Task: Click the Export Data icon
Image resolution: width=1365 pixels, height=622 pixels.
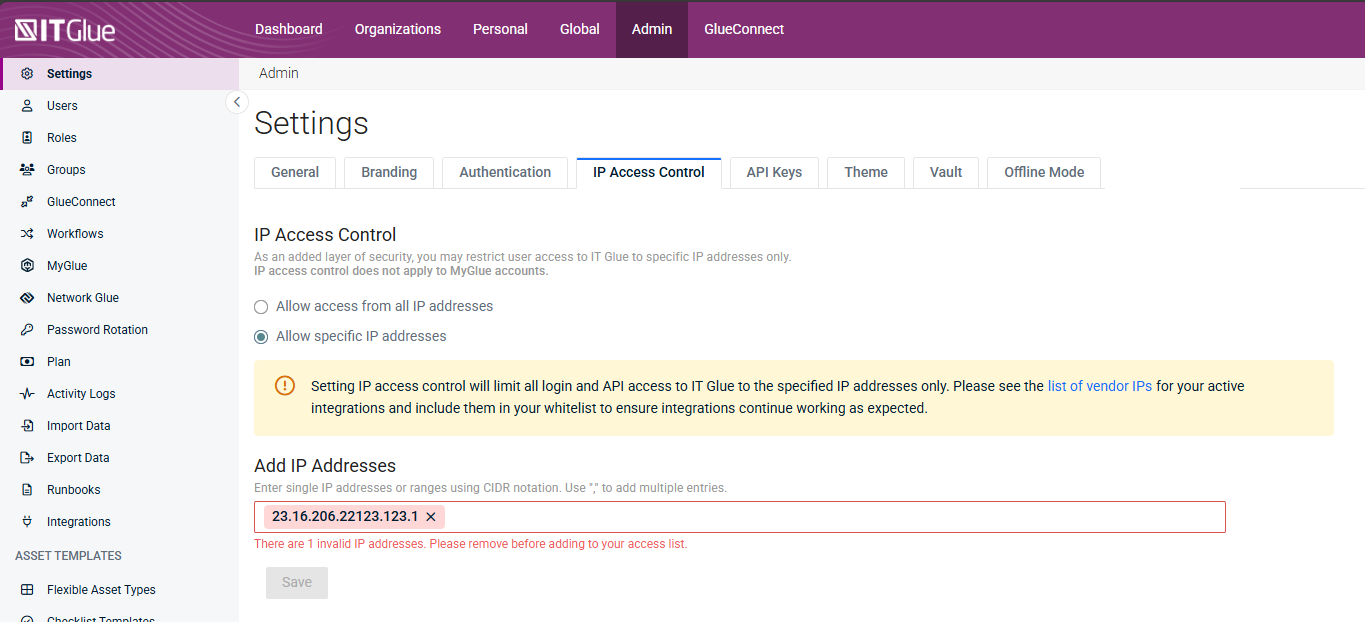Action: click(x=27, y=458)
